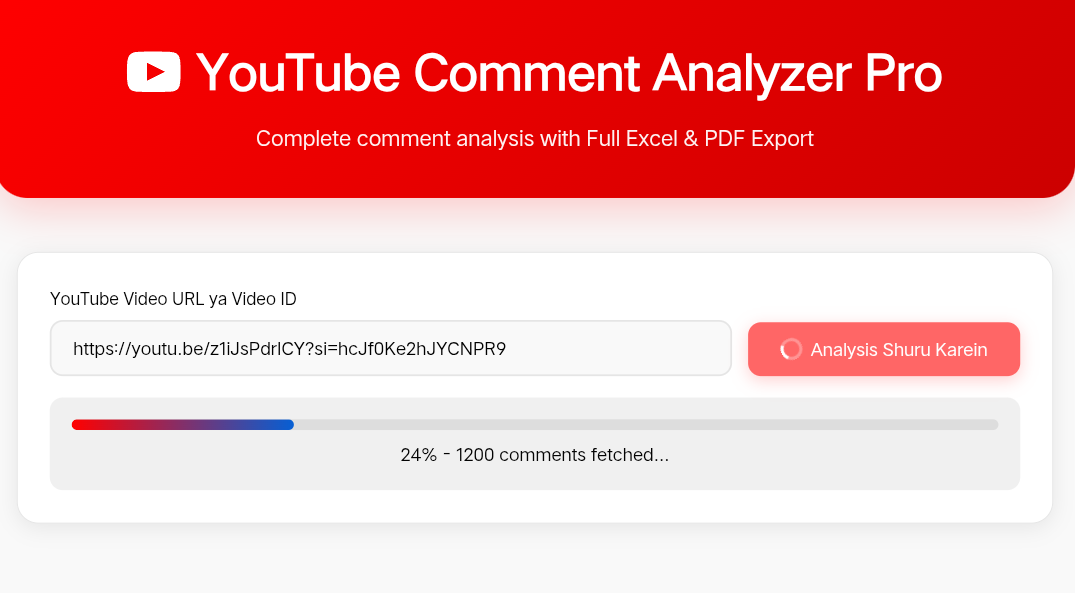The width and height of the screenshot is (1075, 593).
Task: Click the "YouTube Video URL ya Video ID" label
Action: (x=173, y=299)
